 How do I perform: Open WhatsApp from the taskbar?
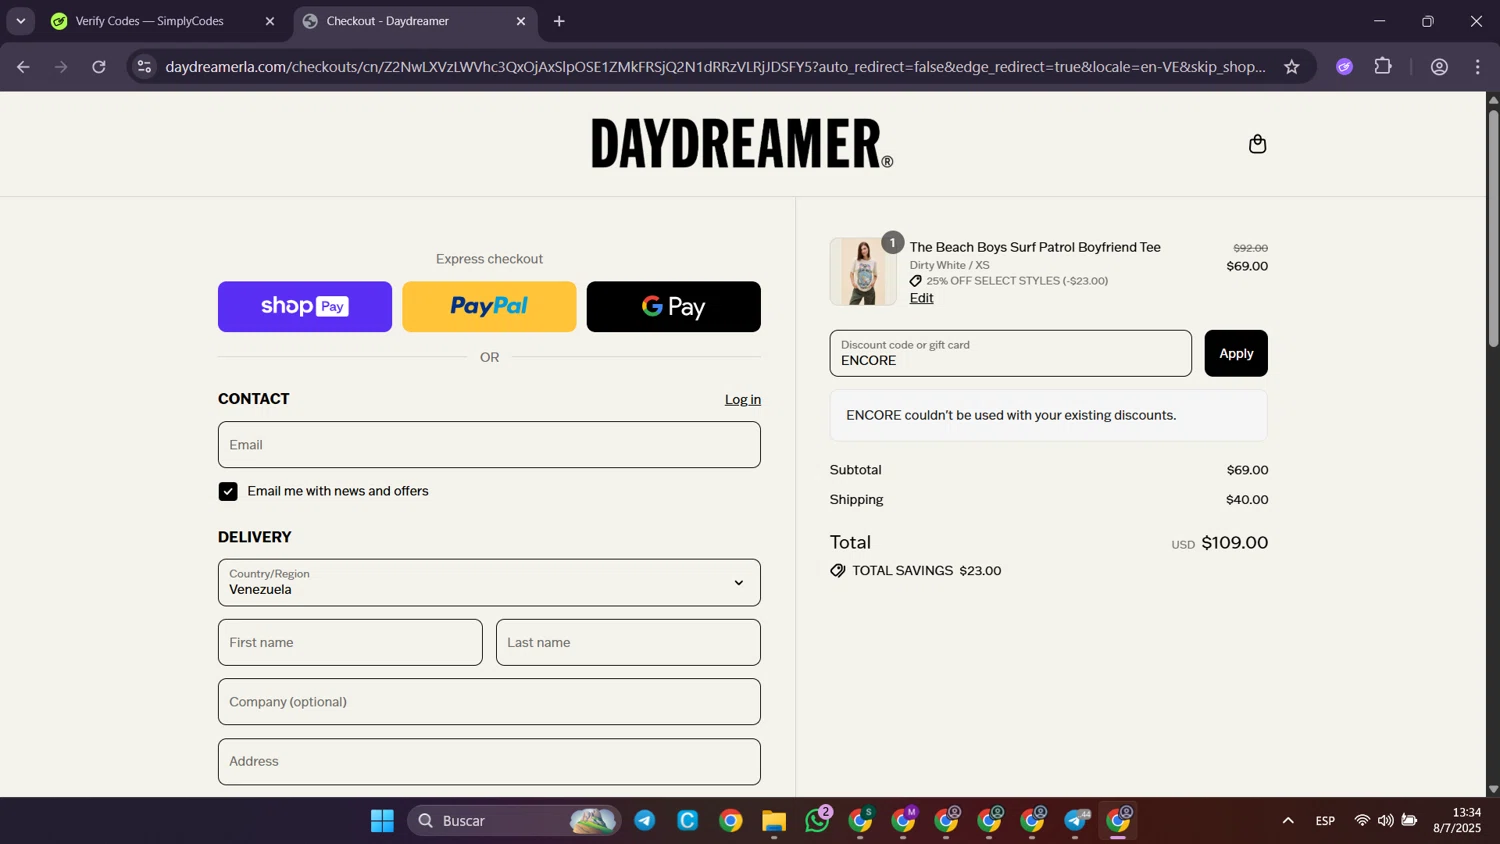(x=817, y=821)
